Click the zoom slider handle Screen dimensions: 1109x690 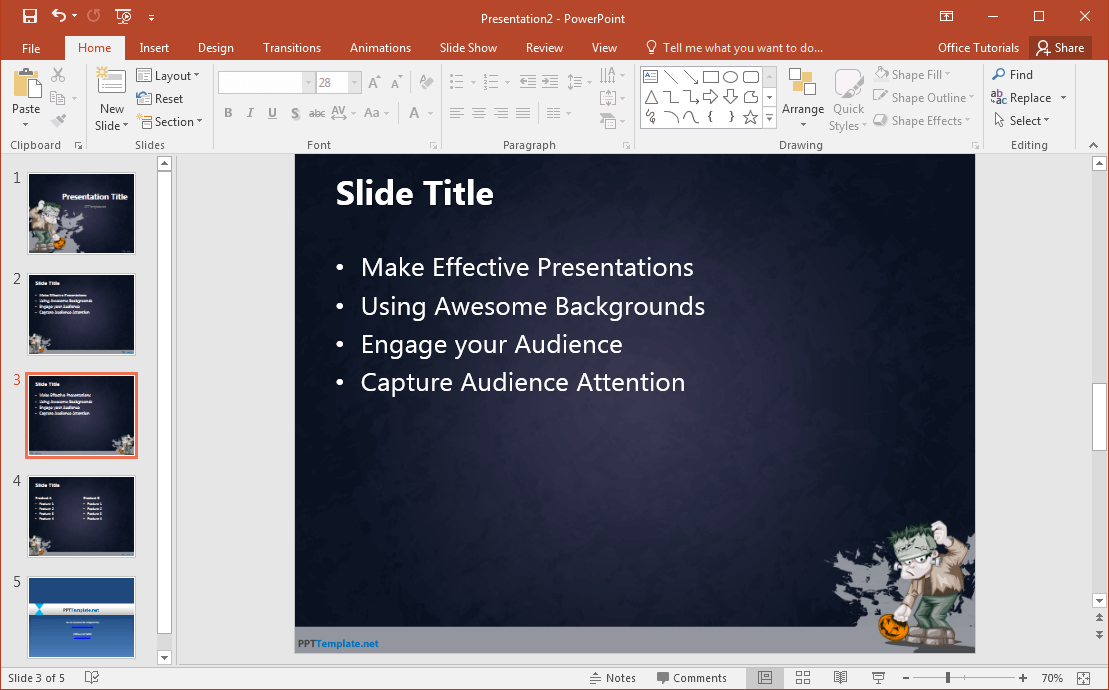(947, 678)
